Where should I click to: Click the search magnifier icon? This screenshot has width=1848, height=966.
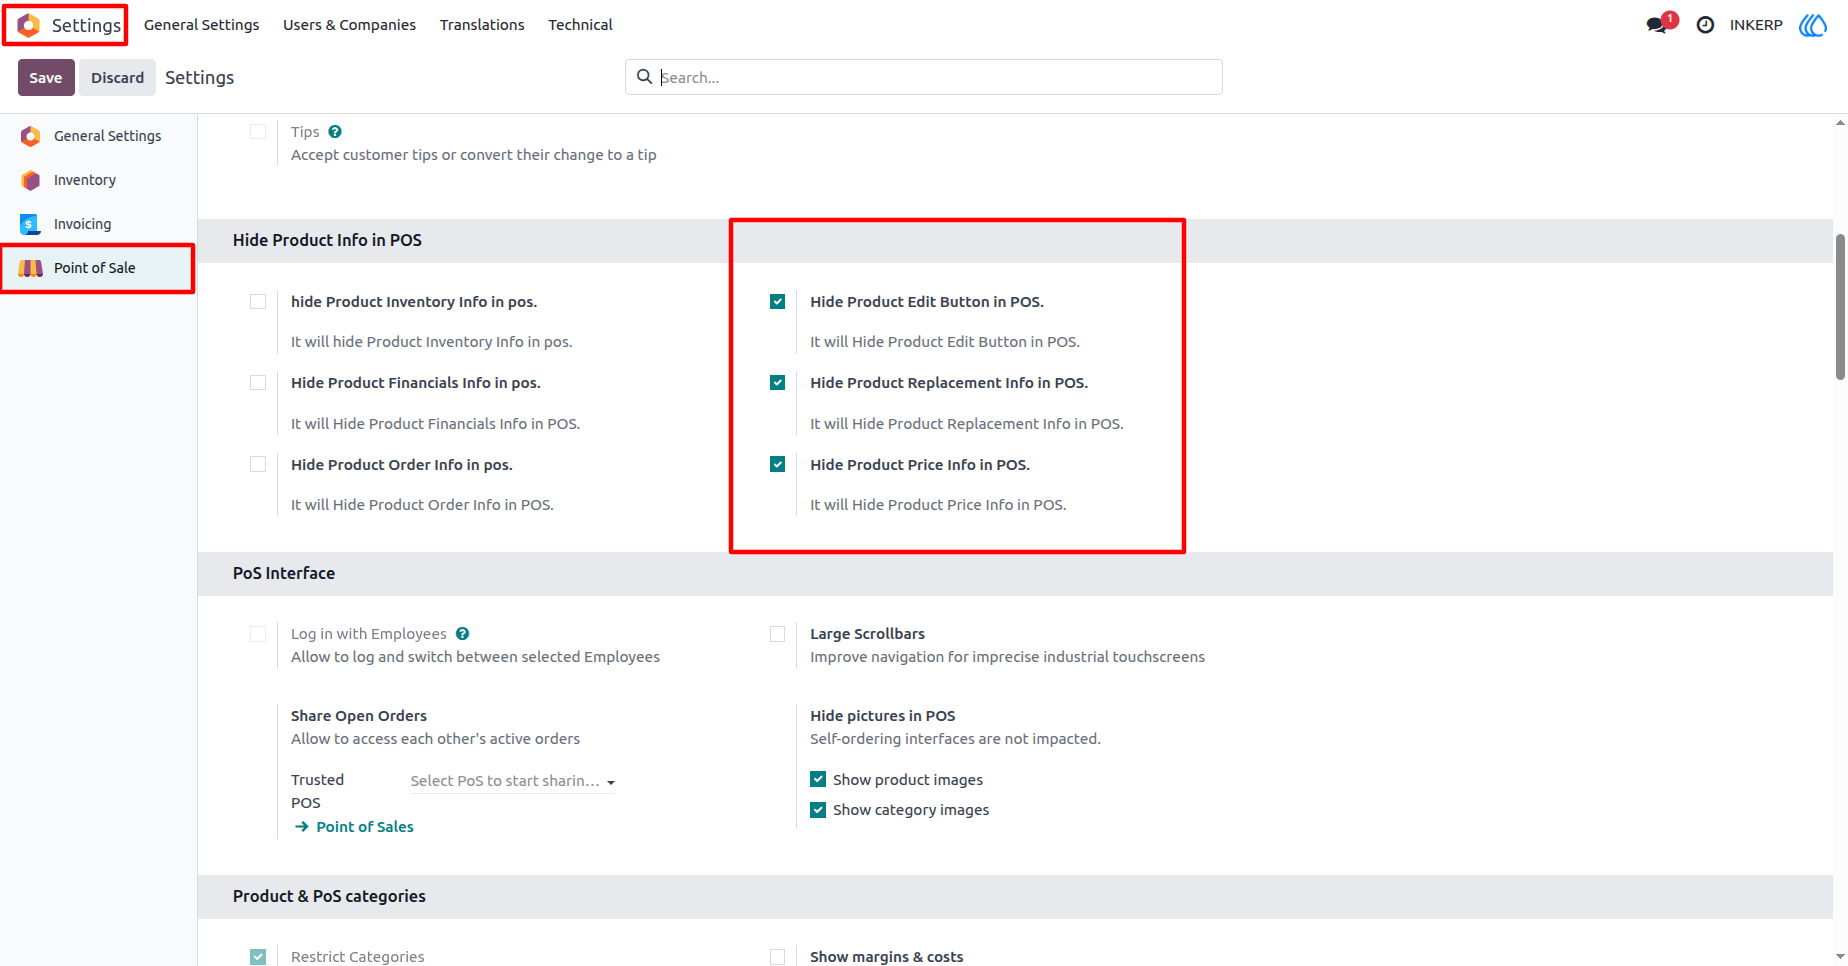645,77
